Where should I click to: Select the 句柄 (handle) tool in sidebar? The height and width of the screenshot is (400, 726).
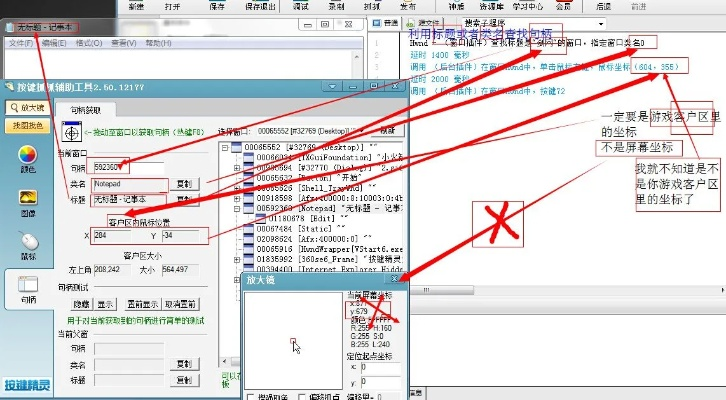(27, 290)
